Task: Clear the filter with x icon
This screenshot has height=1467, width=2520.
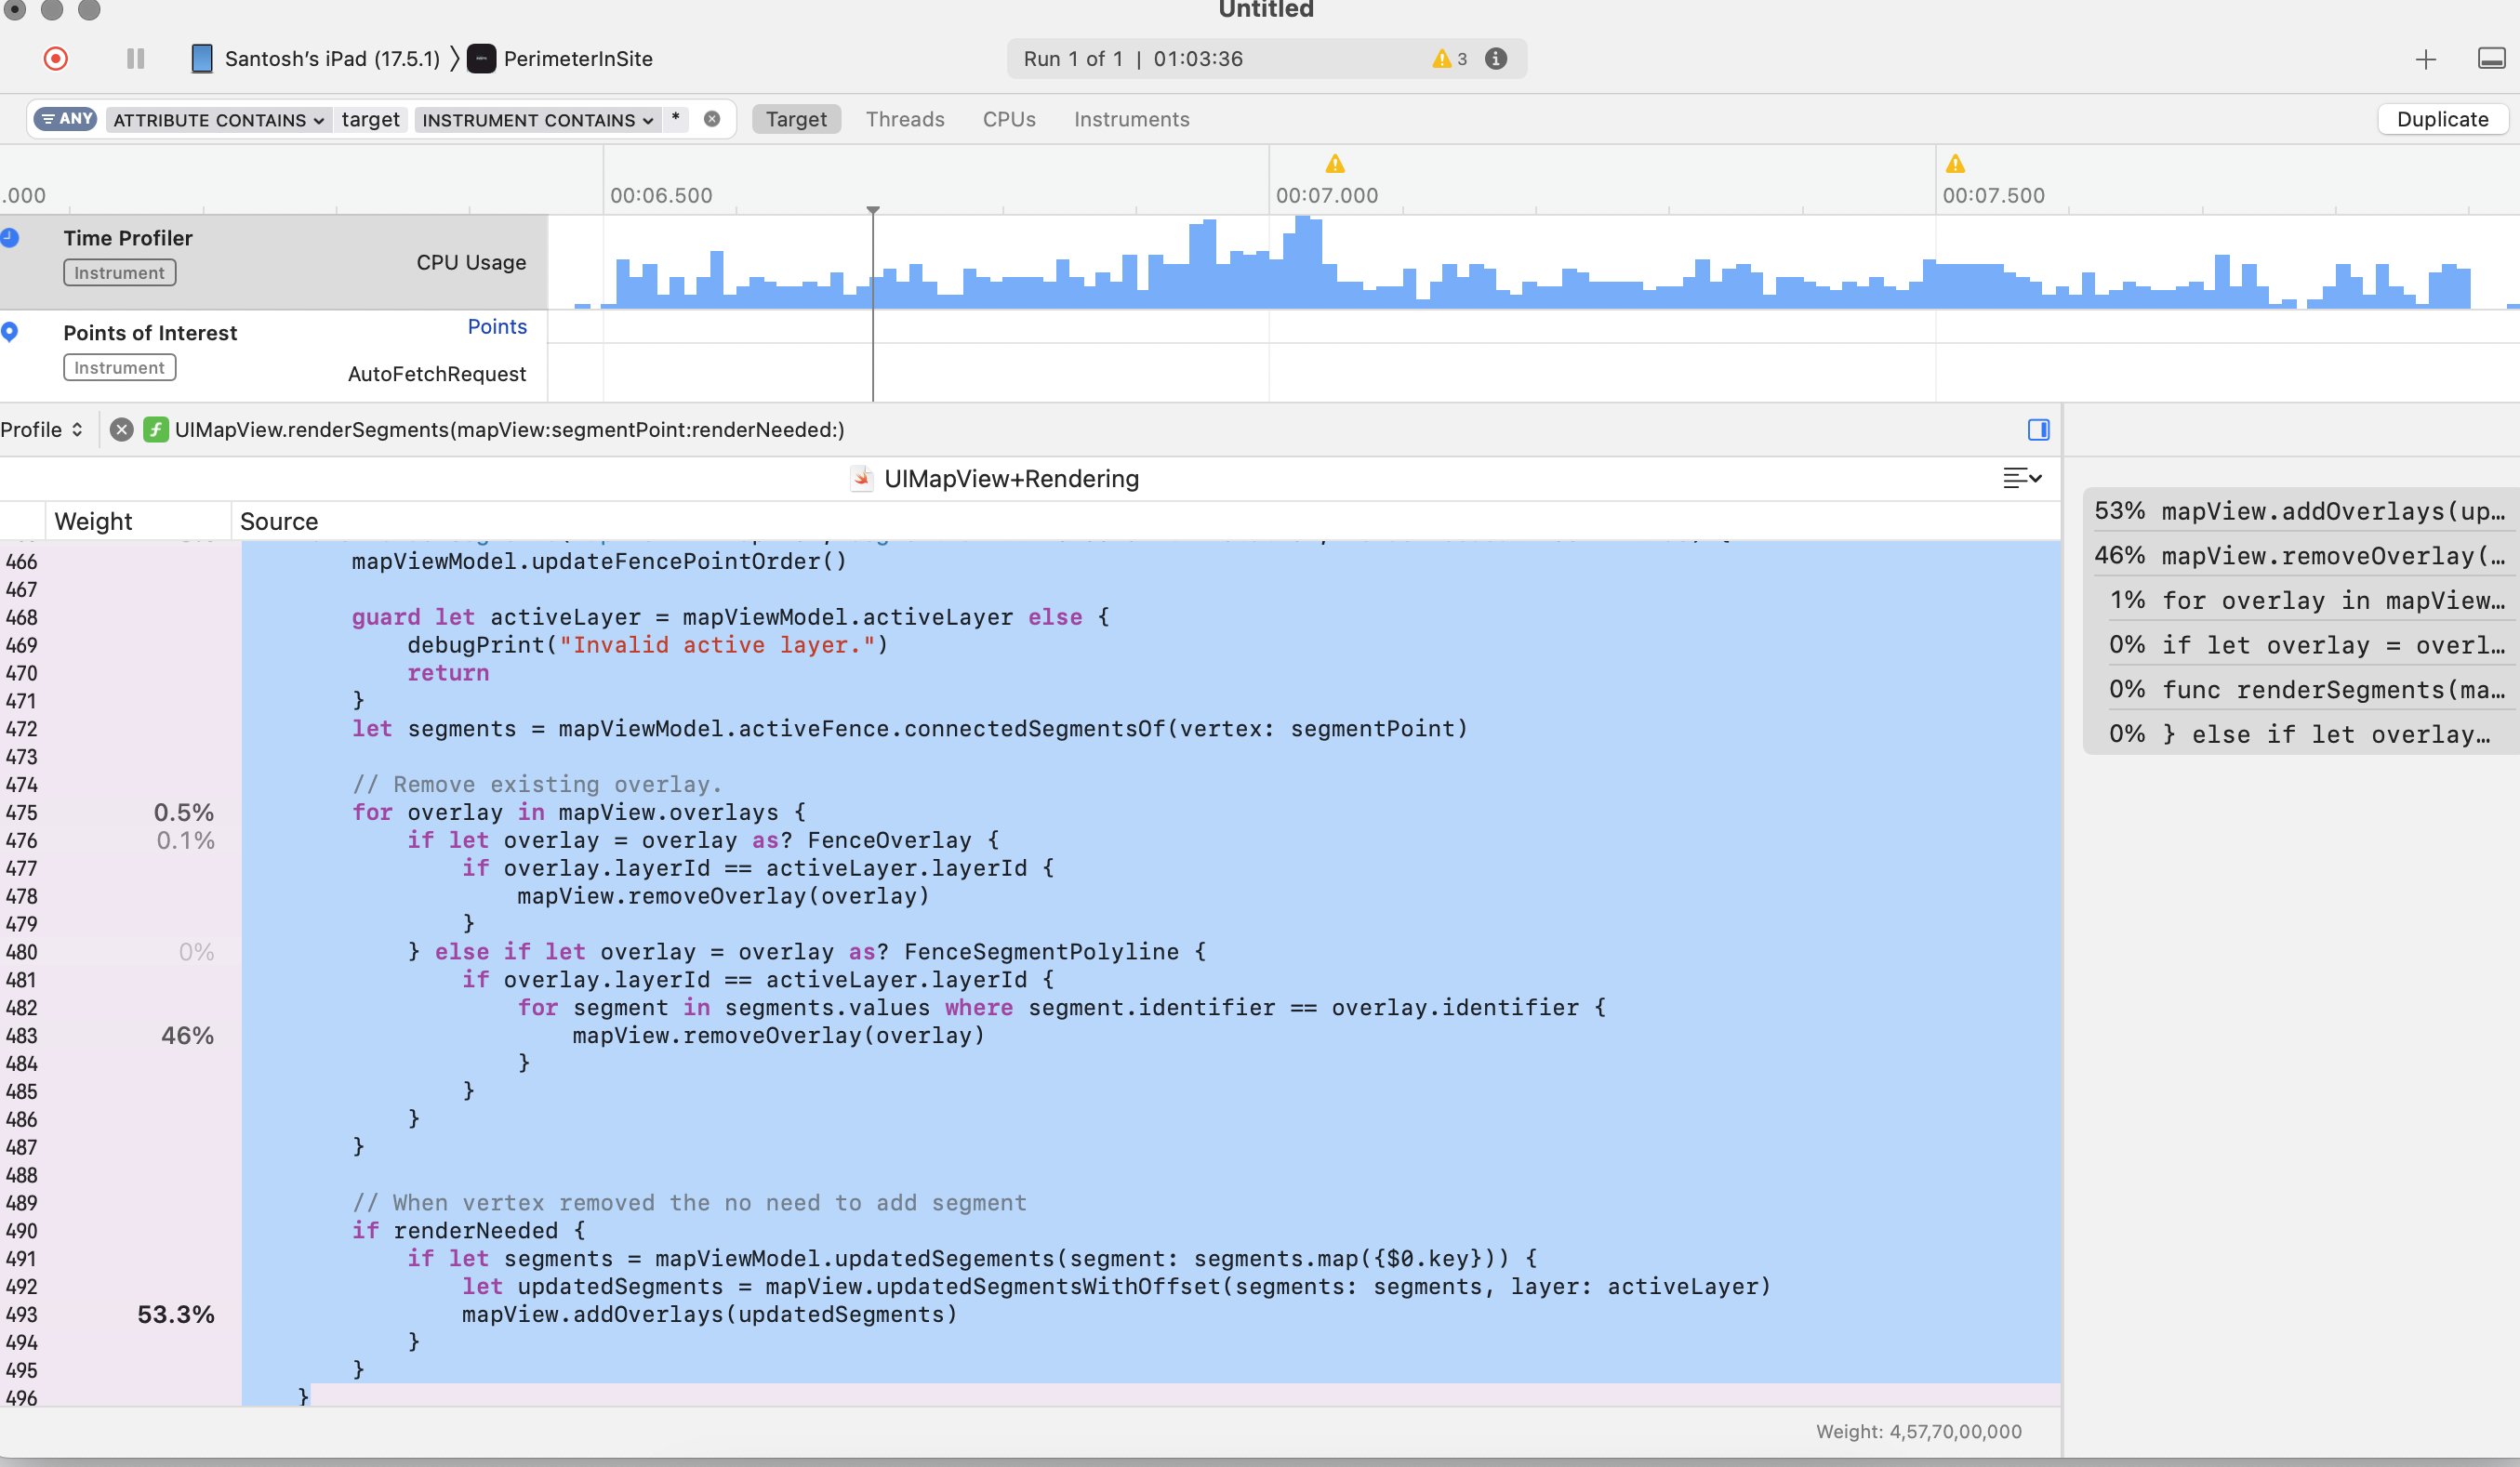Action: point(712,119)
